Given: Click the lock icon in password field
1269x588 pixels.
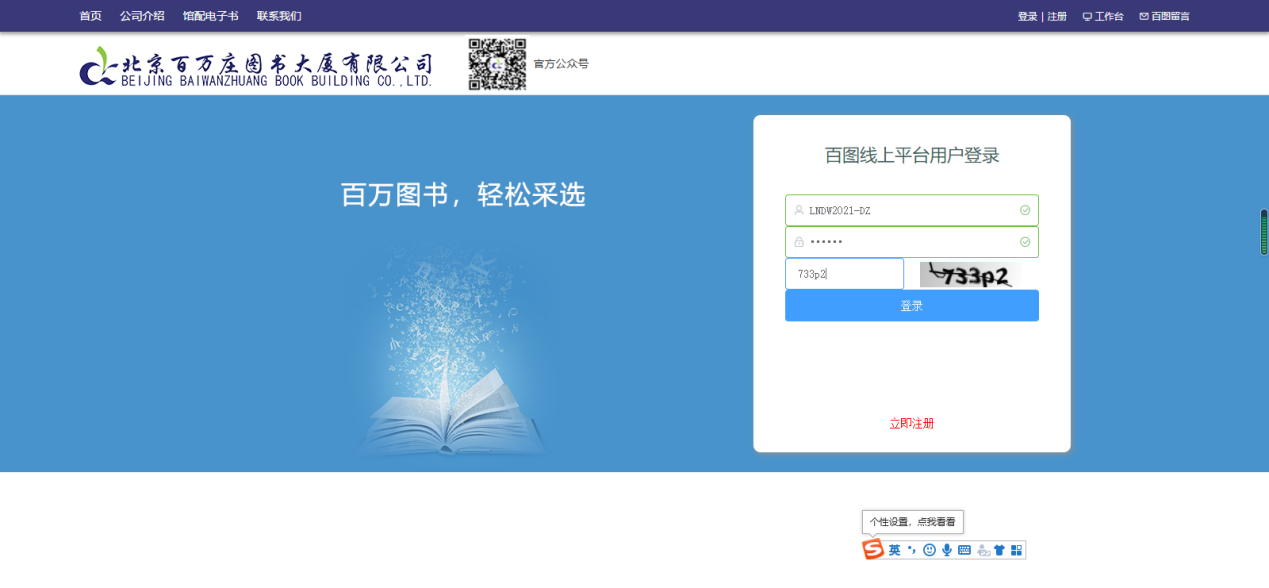Looking at the screenshot, I should pyautogui.click(x=799, y=242).
